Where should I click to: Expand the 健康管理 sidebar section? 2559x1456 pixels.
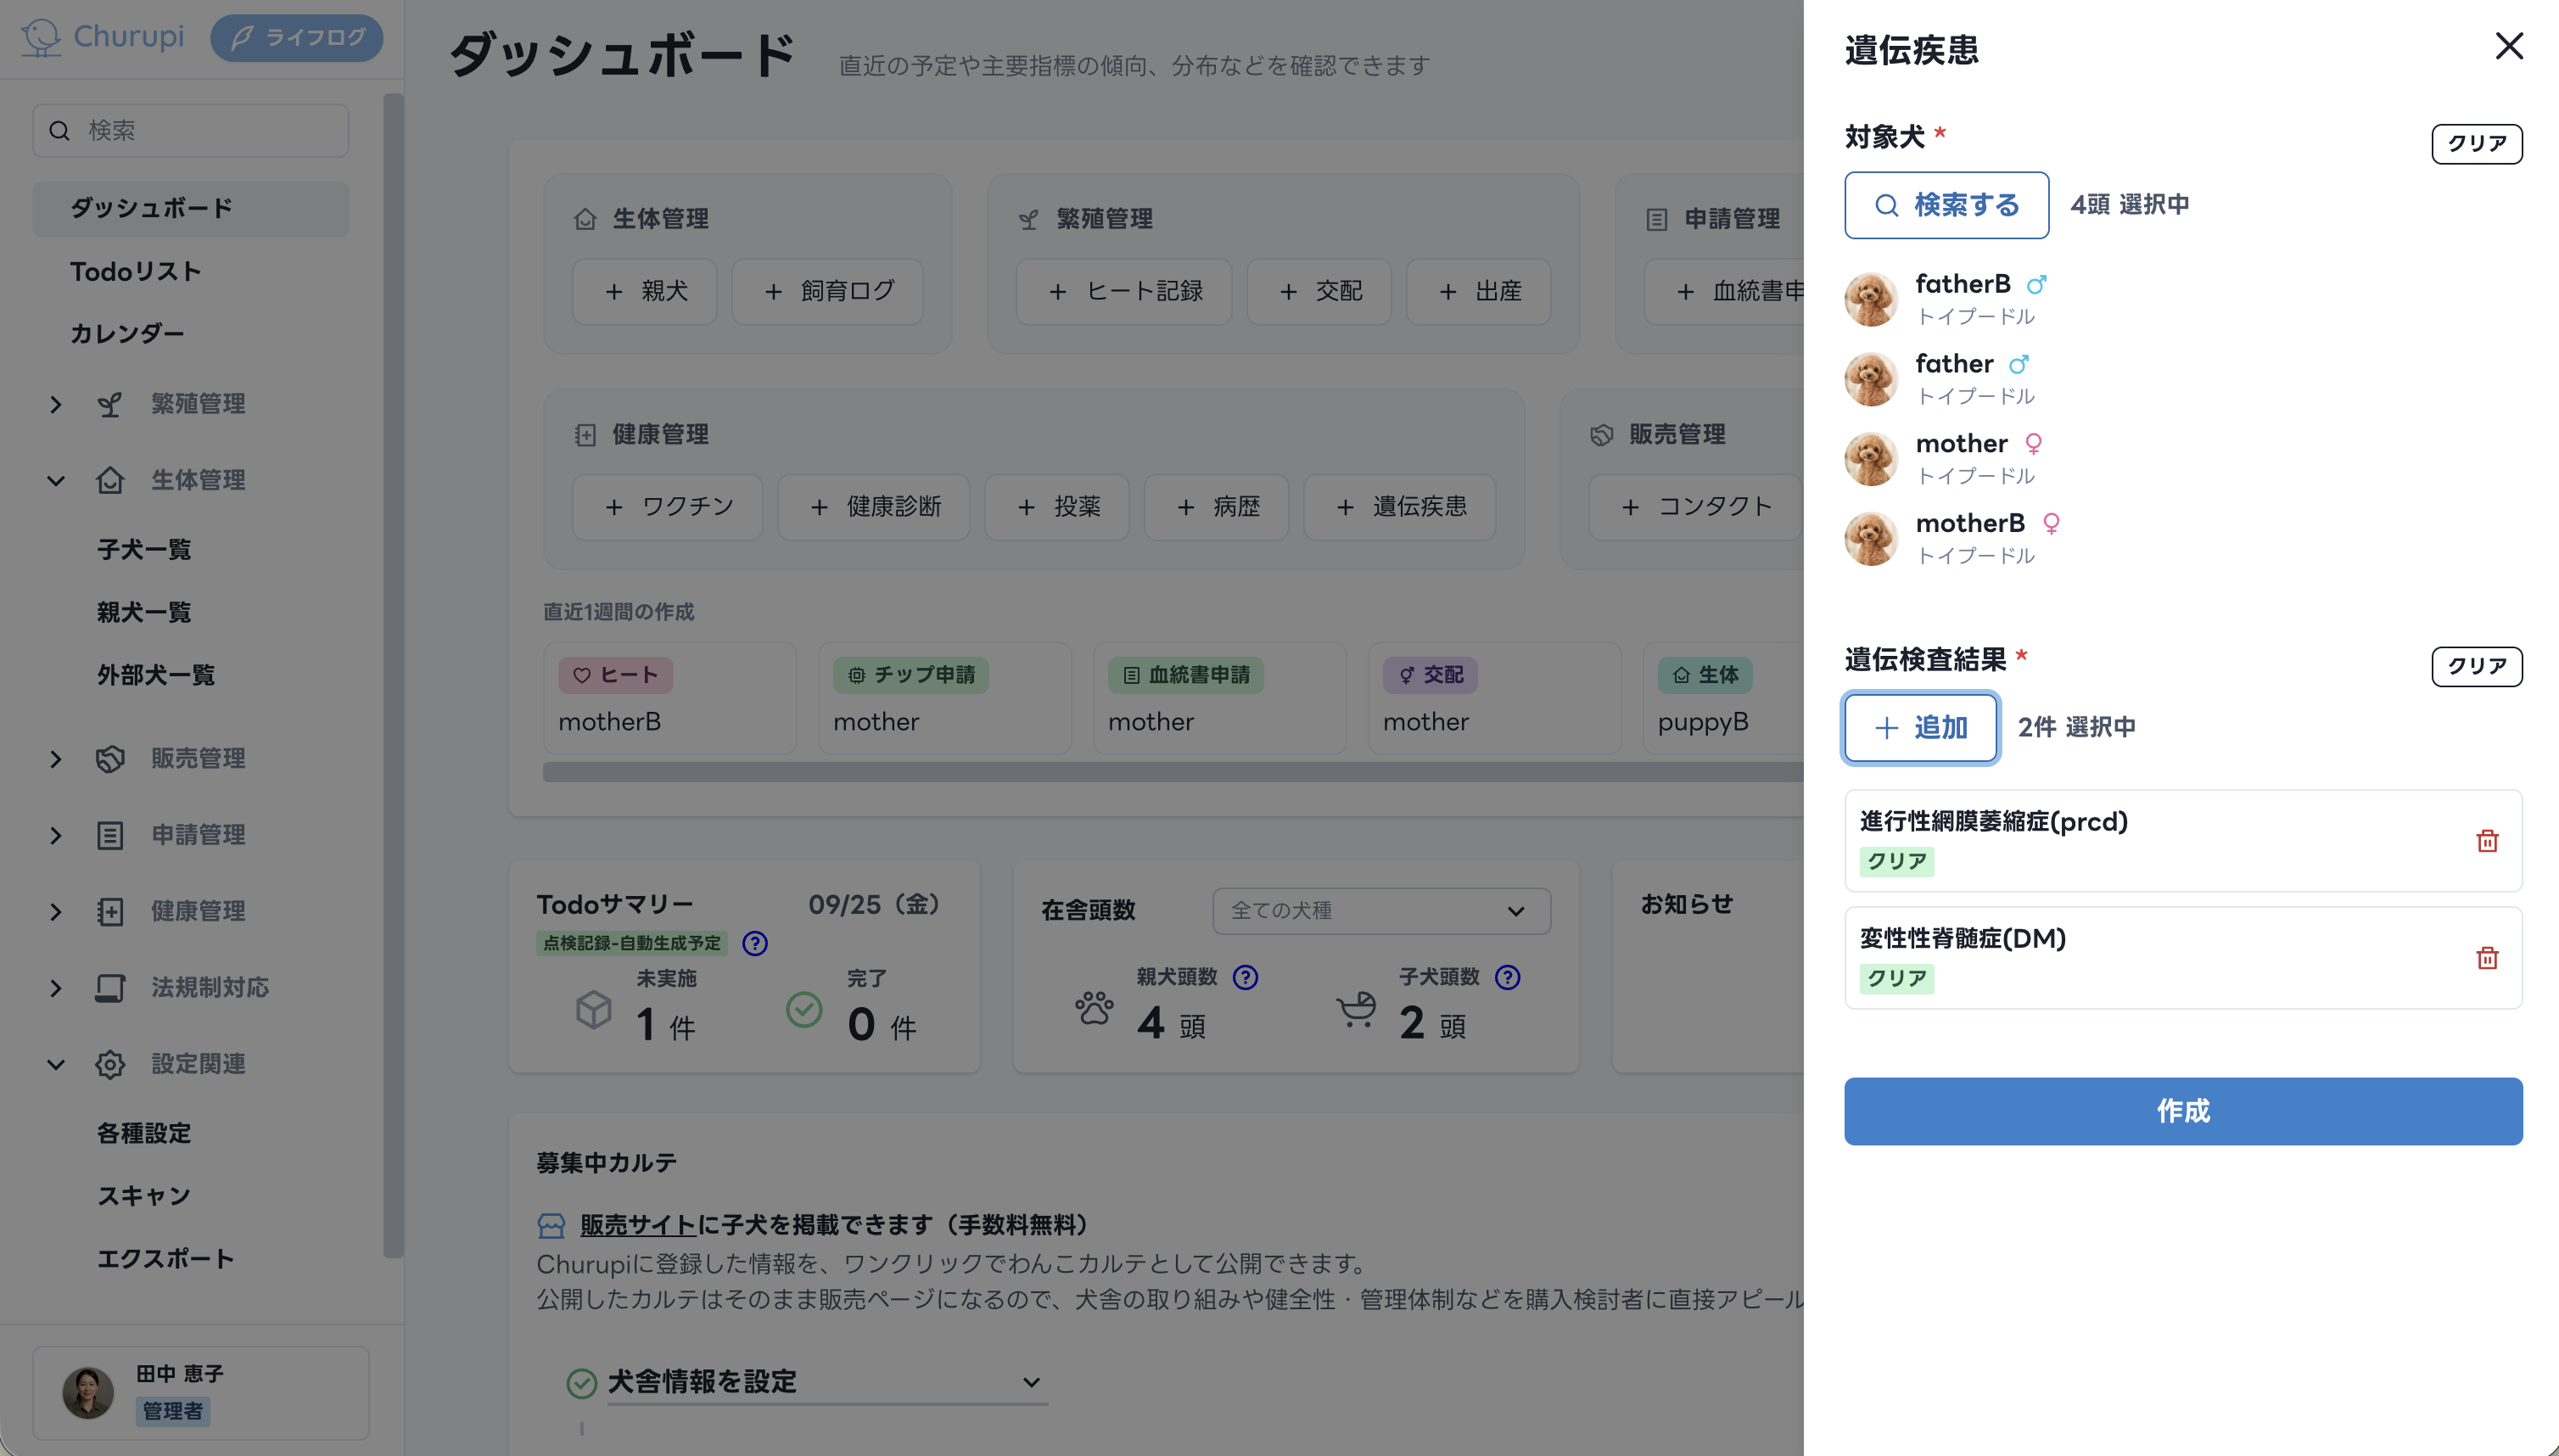point(56,911)
